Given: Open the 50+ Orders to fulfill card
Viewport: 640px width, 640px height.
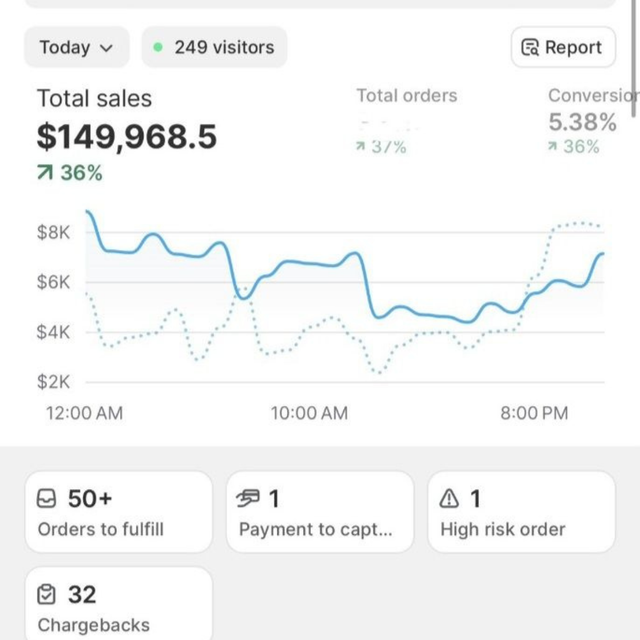Looking at the screenshot, I should click(119, 512).
